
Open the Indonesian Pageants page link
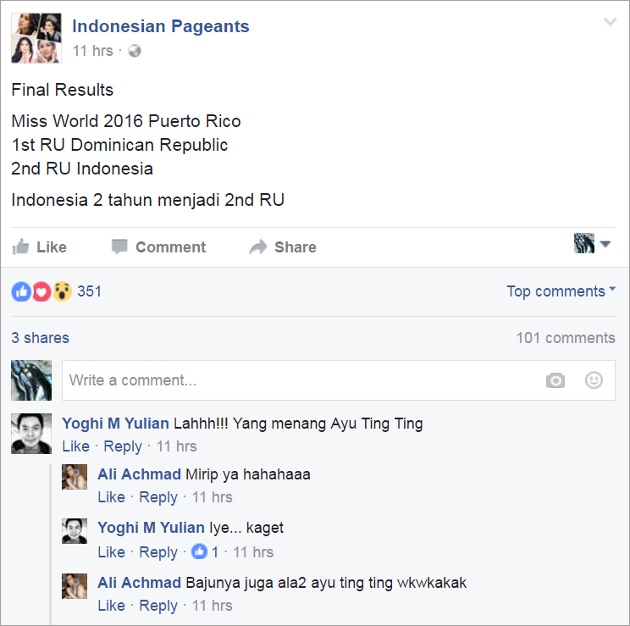point(161,26)
